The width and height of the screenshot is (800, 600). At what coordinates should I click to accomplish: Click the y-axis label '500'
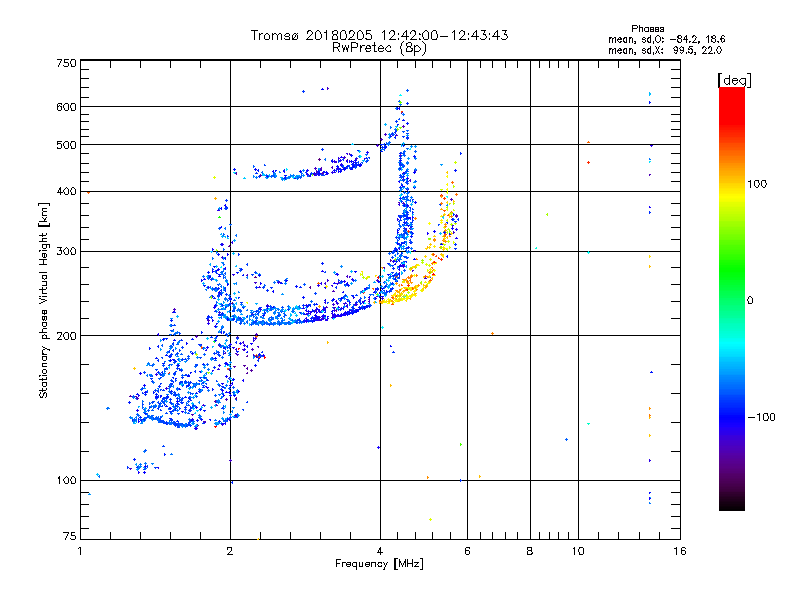coord(66,145)
